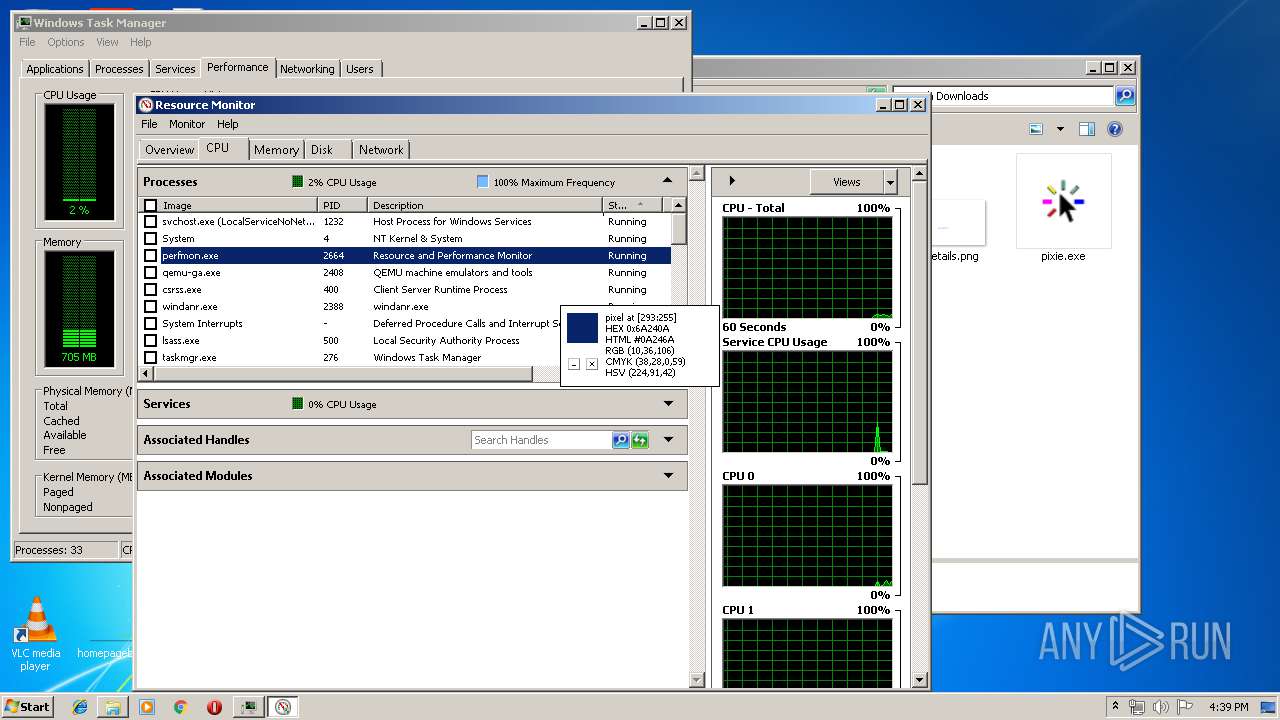Check the svchost.exe process checkbox

pos(151,222)
